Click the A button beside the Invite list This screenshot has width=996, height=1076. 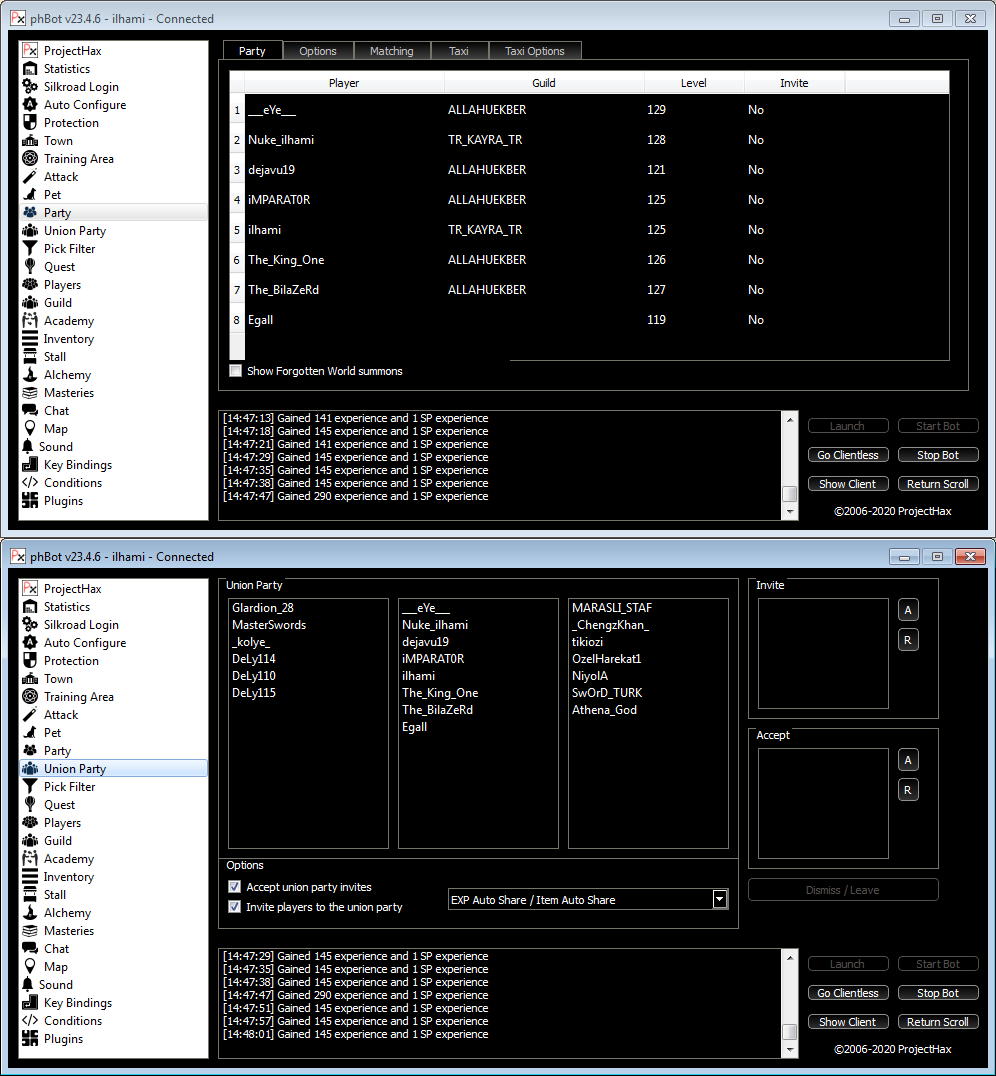tap(908, 610)
